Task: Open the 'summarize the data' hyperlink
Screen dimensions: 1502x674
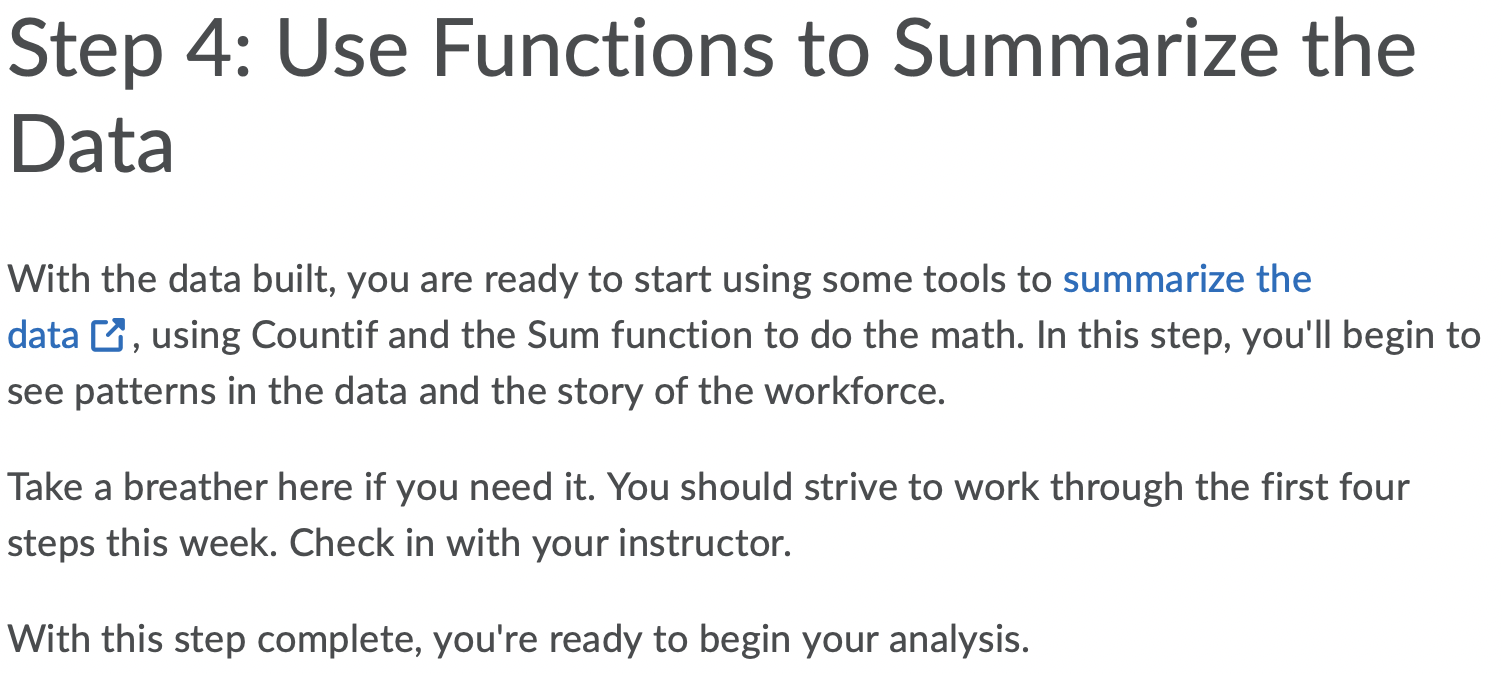Action: (1187, 279)
